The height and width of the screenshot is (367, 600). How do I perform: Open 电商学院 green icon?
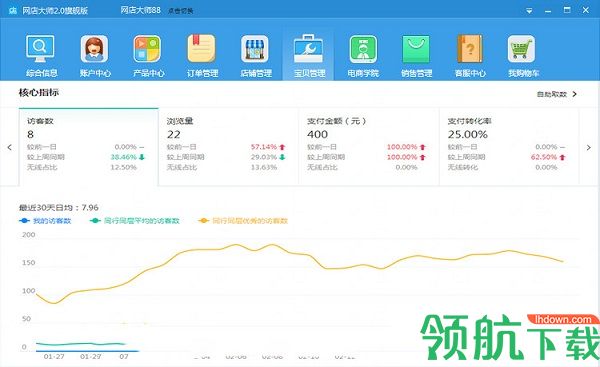pos(363,49)
